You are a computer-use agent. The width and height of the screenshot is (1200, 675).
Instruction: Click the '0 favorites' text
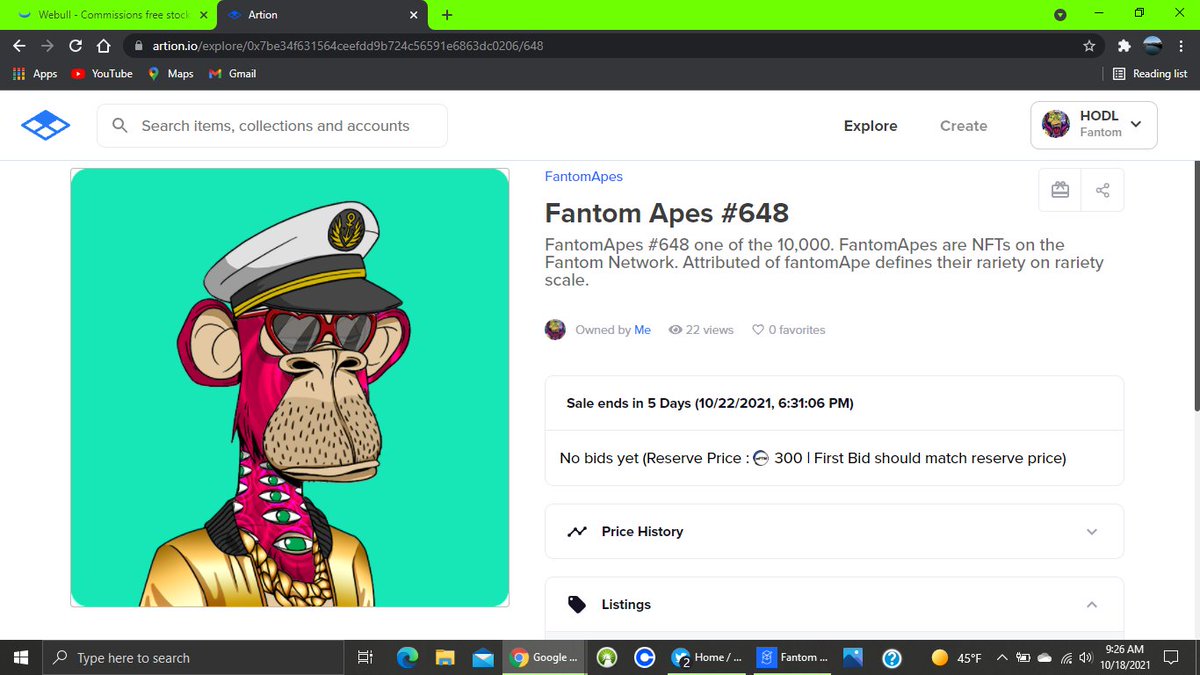point(797,330)
